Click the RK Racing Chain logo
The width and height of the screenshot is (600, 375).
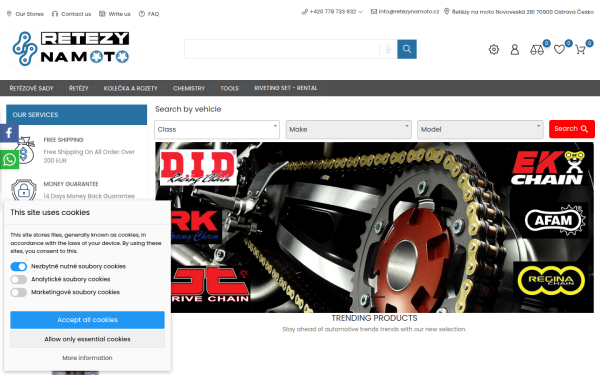[196, 226]
